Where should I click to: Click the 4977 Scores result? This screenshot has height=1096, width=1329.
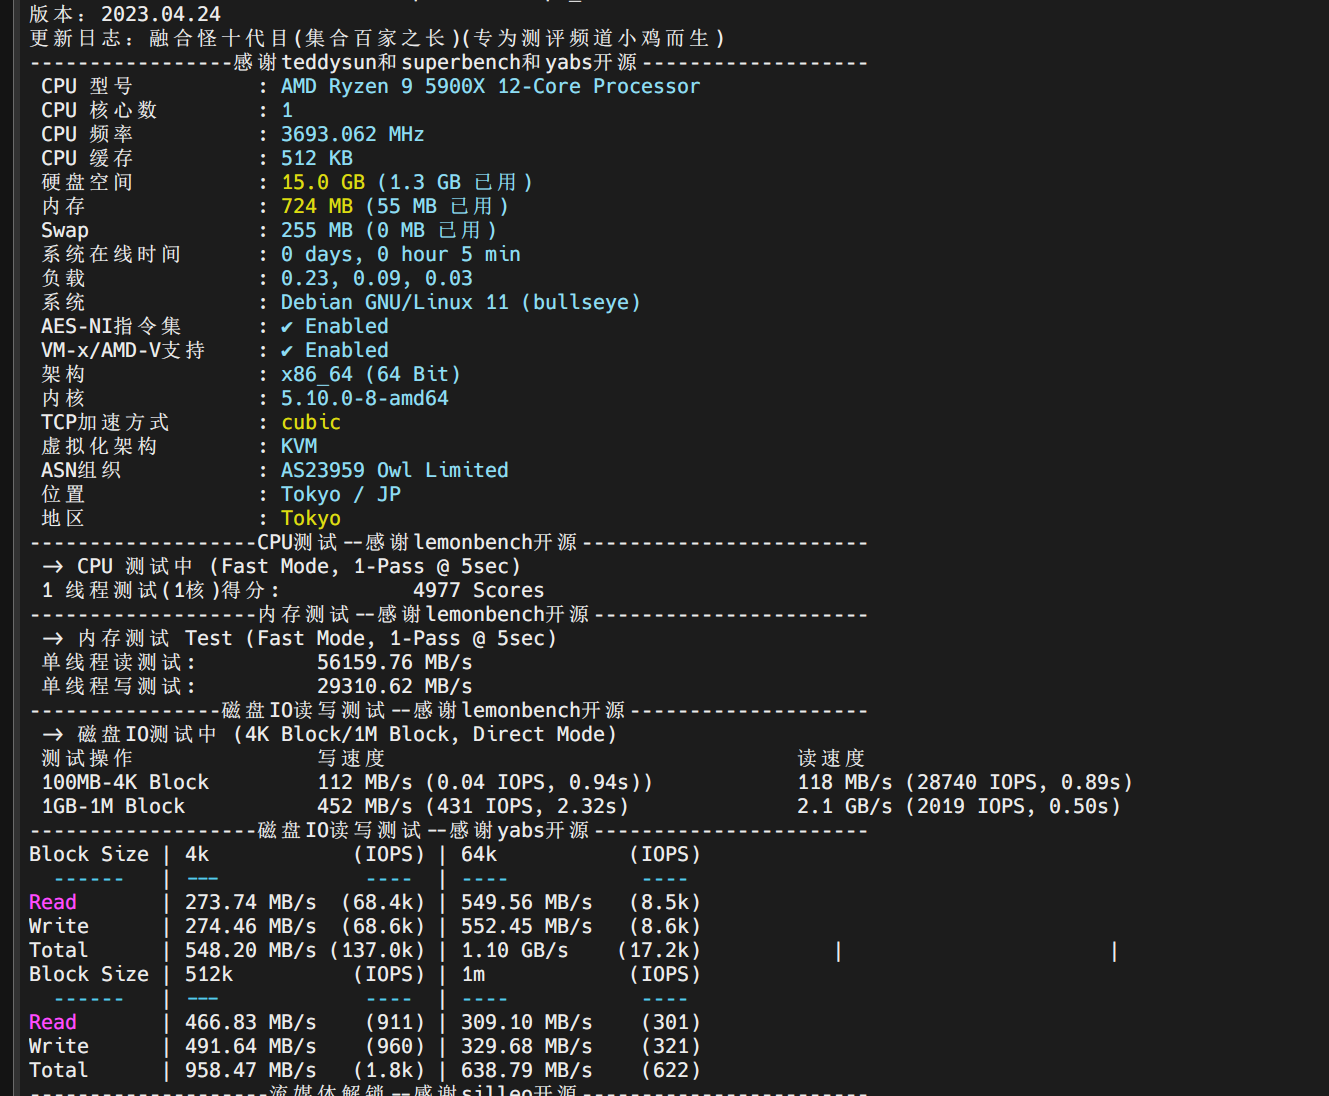(x=479, y=590)
